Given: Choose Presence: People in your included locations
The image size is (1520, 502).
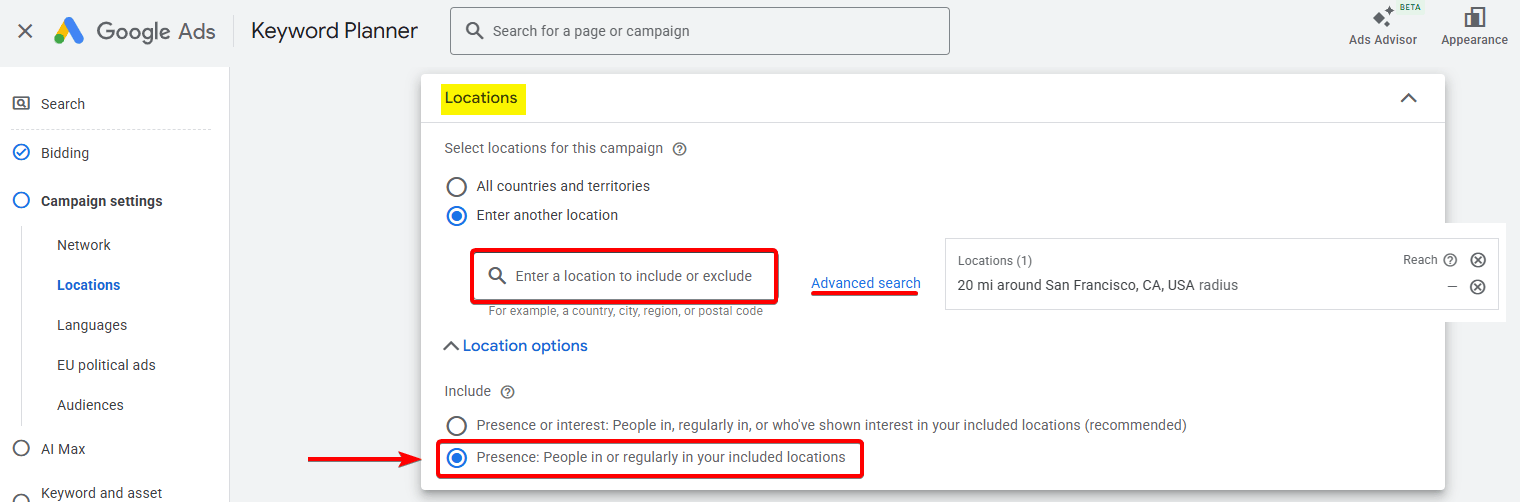Looking at the screenshot, I should pyautogui.click(x=457, y=458).
